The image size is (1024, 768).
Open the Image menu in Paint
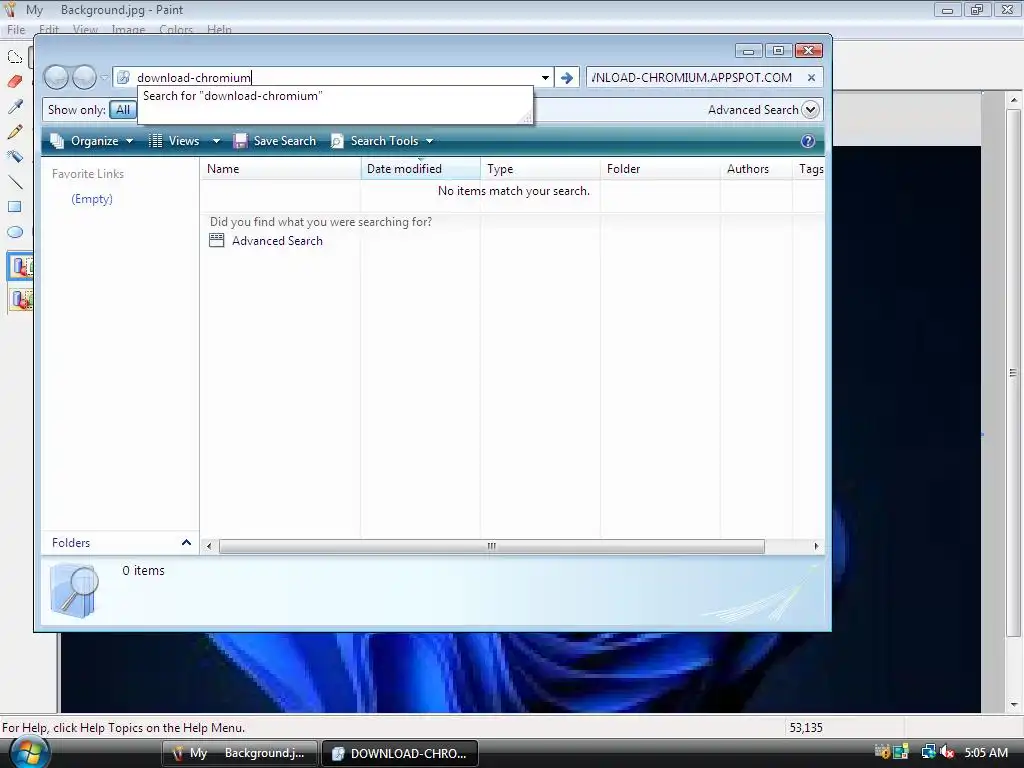(x=128, y=29)
